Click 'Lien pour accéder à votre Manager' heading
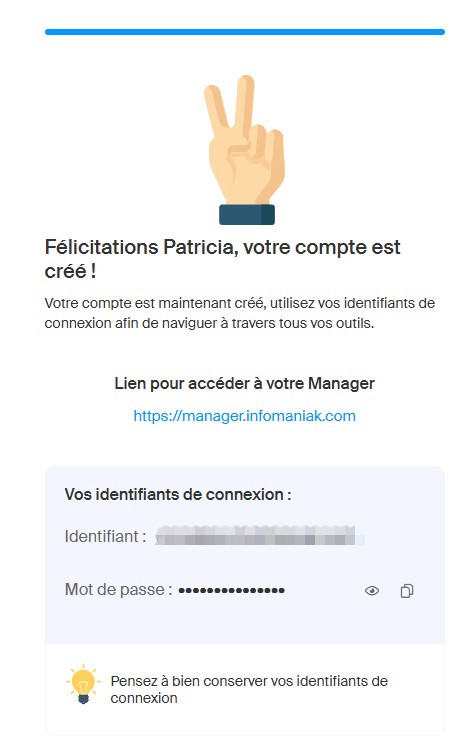475x746 pixels. [x=244, y=383]
